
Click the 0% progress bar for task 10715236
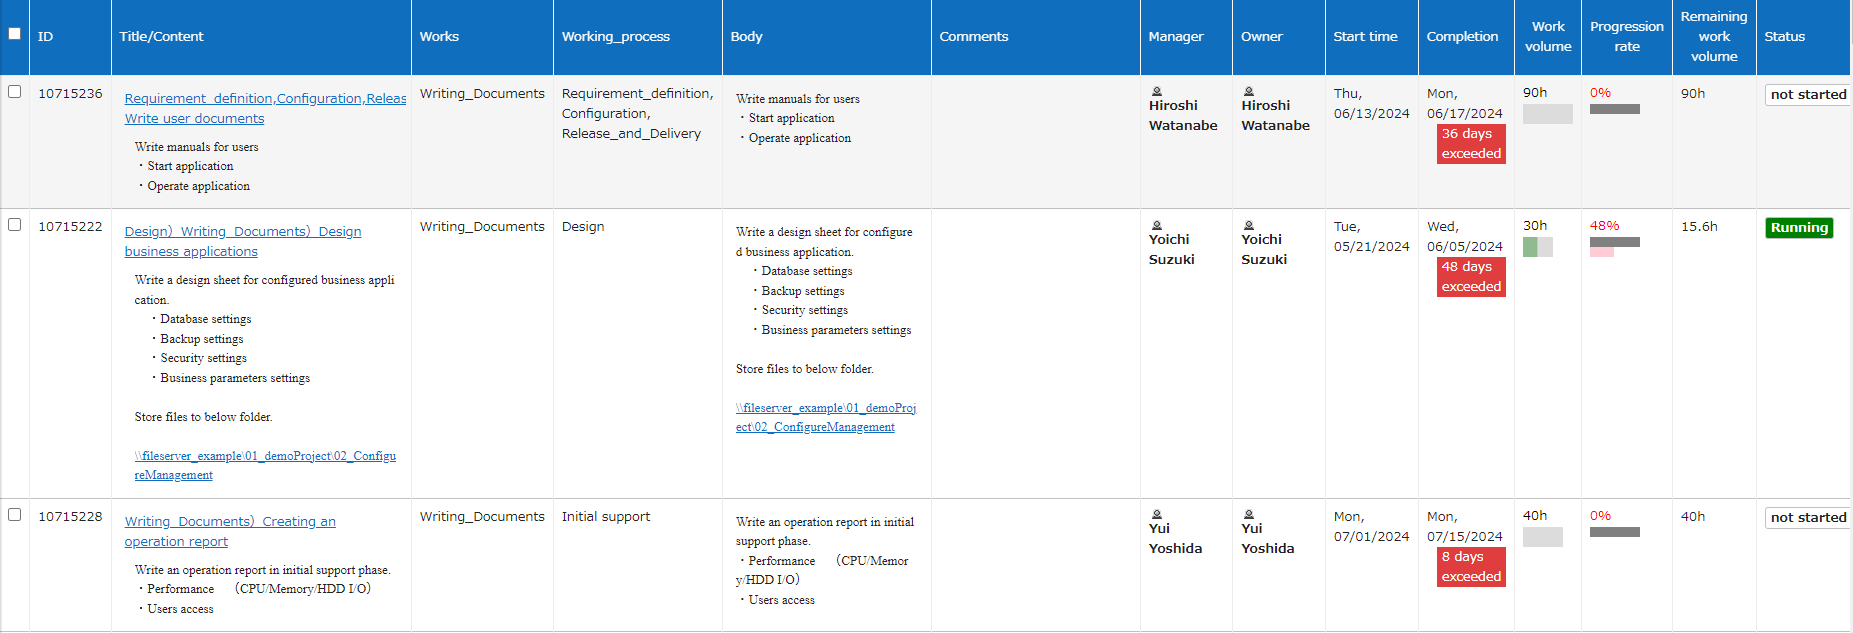pos(1615,109)
